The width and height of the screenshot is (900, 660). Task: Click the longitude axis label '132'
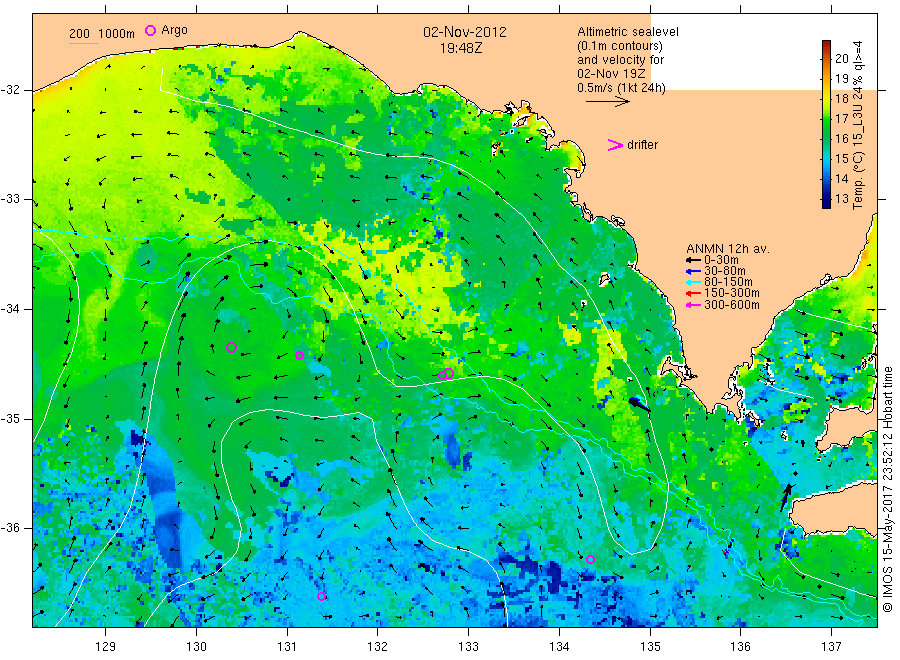pyautogui.click(x=378, y=647)
